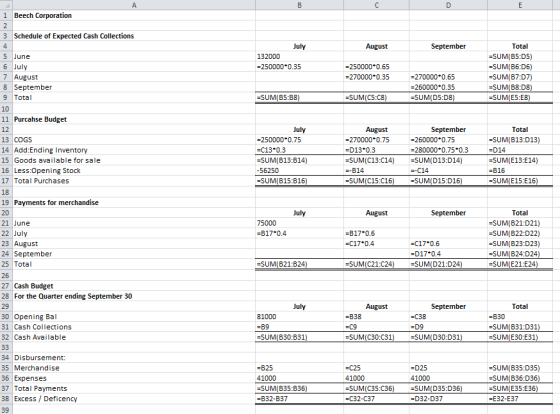Click the =SUM(B30:B31) cell

pyautogui.click(x=299, y=337)
